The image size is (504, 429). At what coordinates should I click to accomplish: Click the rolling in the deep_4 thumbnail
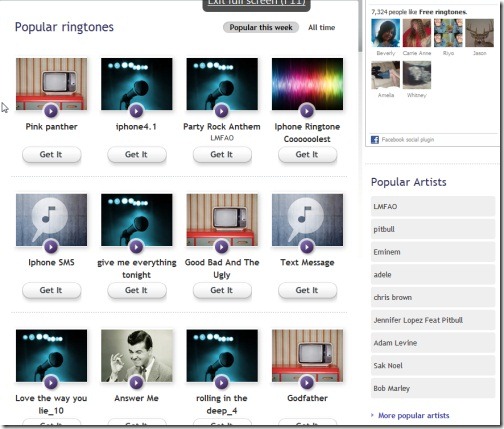pyautogui.click(x=222, y=356)
